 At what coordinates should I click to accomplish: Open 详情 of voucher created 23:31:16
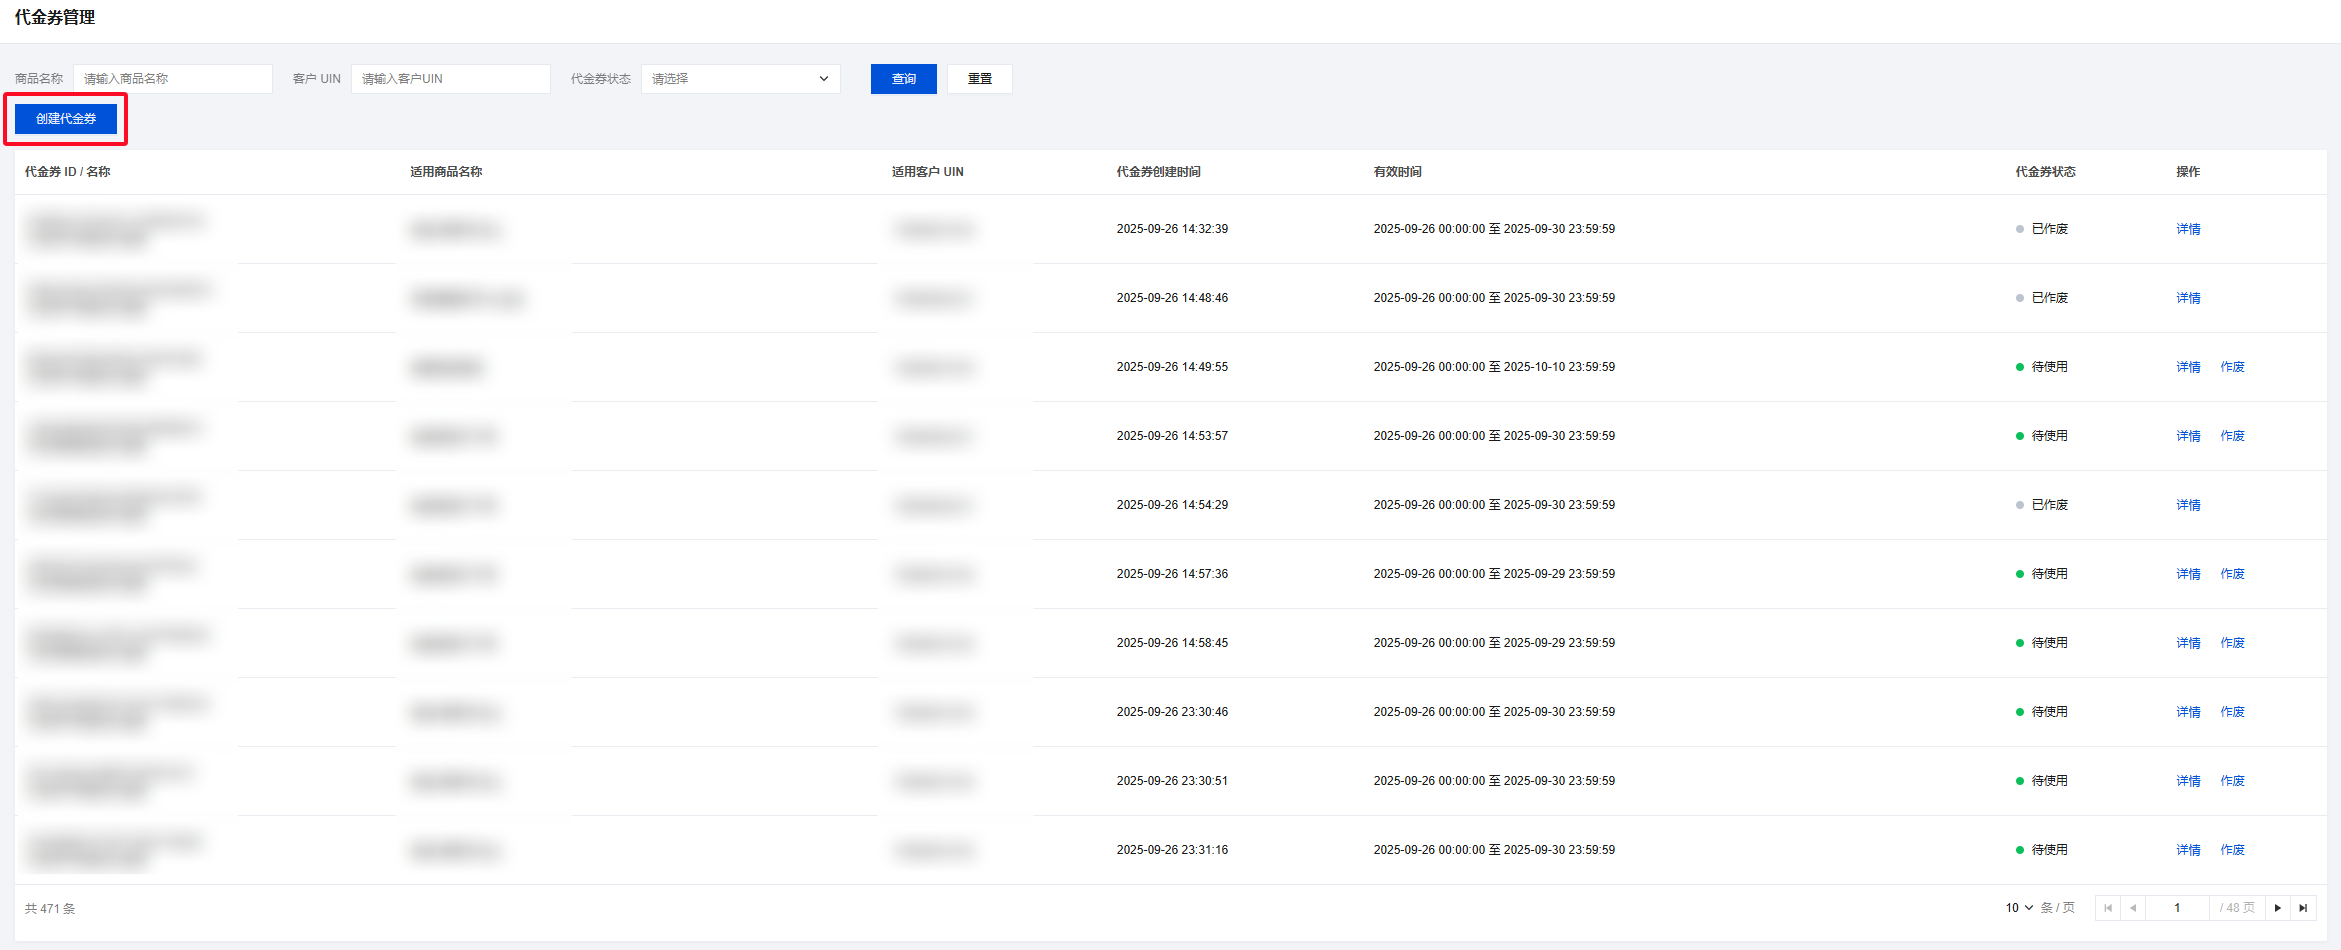[2188, 850]
